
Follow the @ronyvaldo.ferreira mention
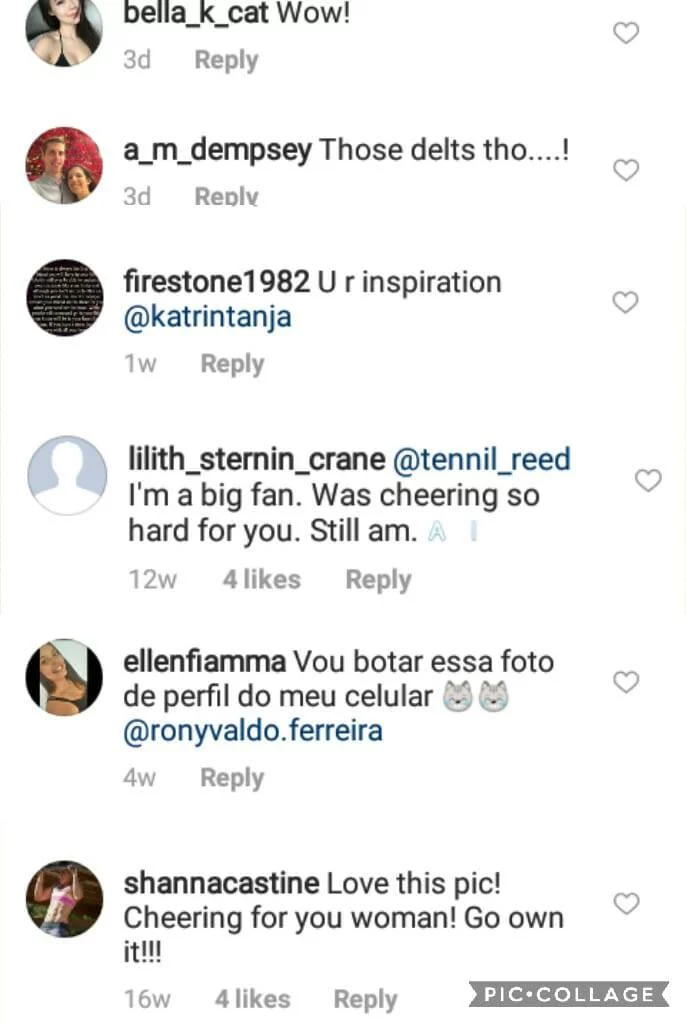[x=252, y=731]
